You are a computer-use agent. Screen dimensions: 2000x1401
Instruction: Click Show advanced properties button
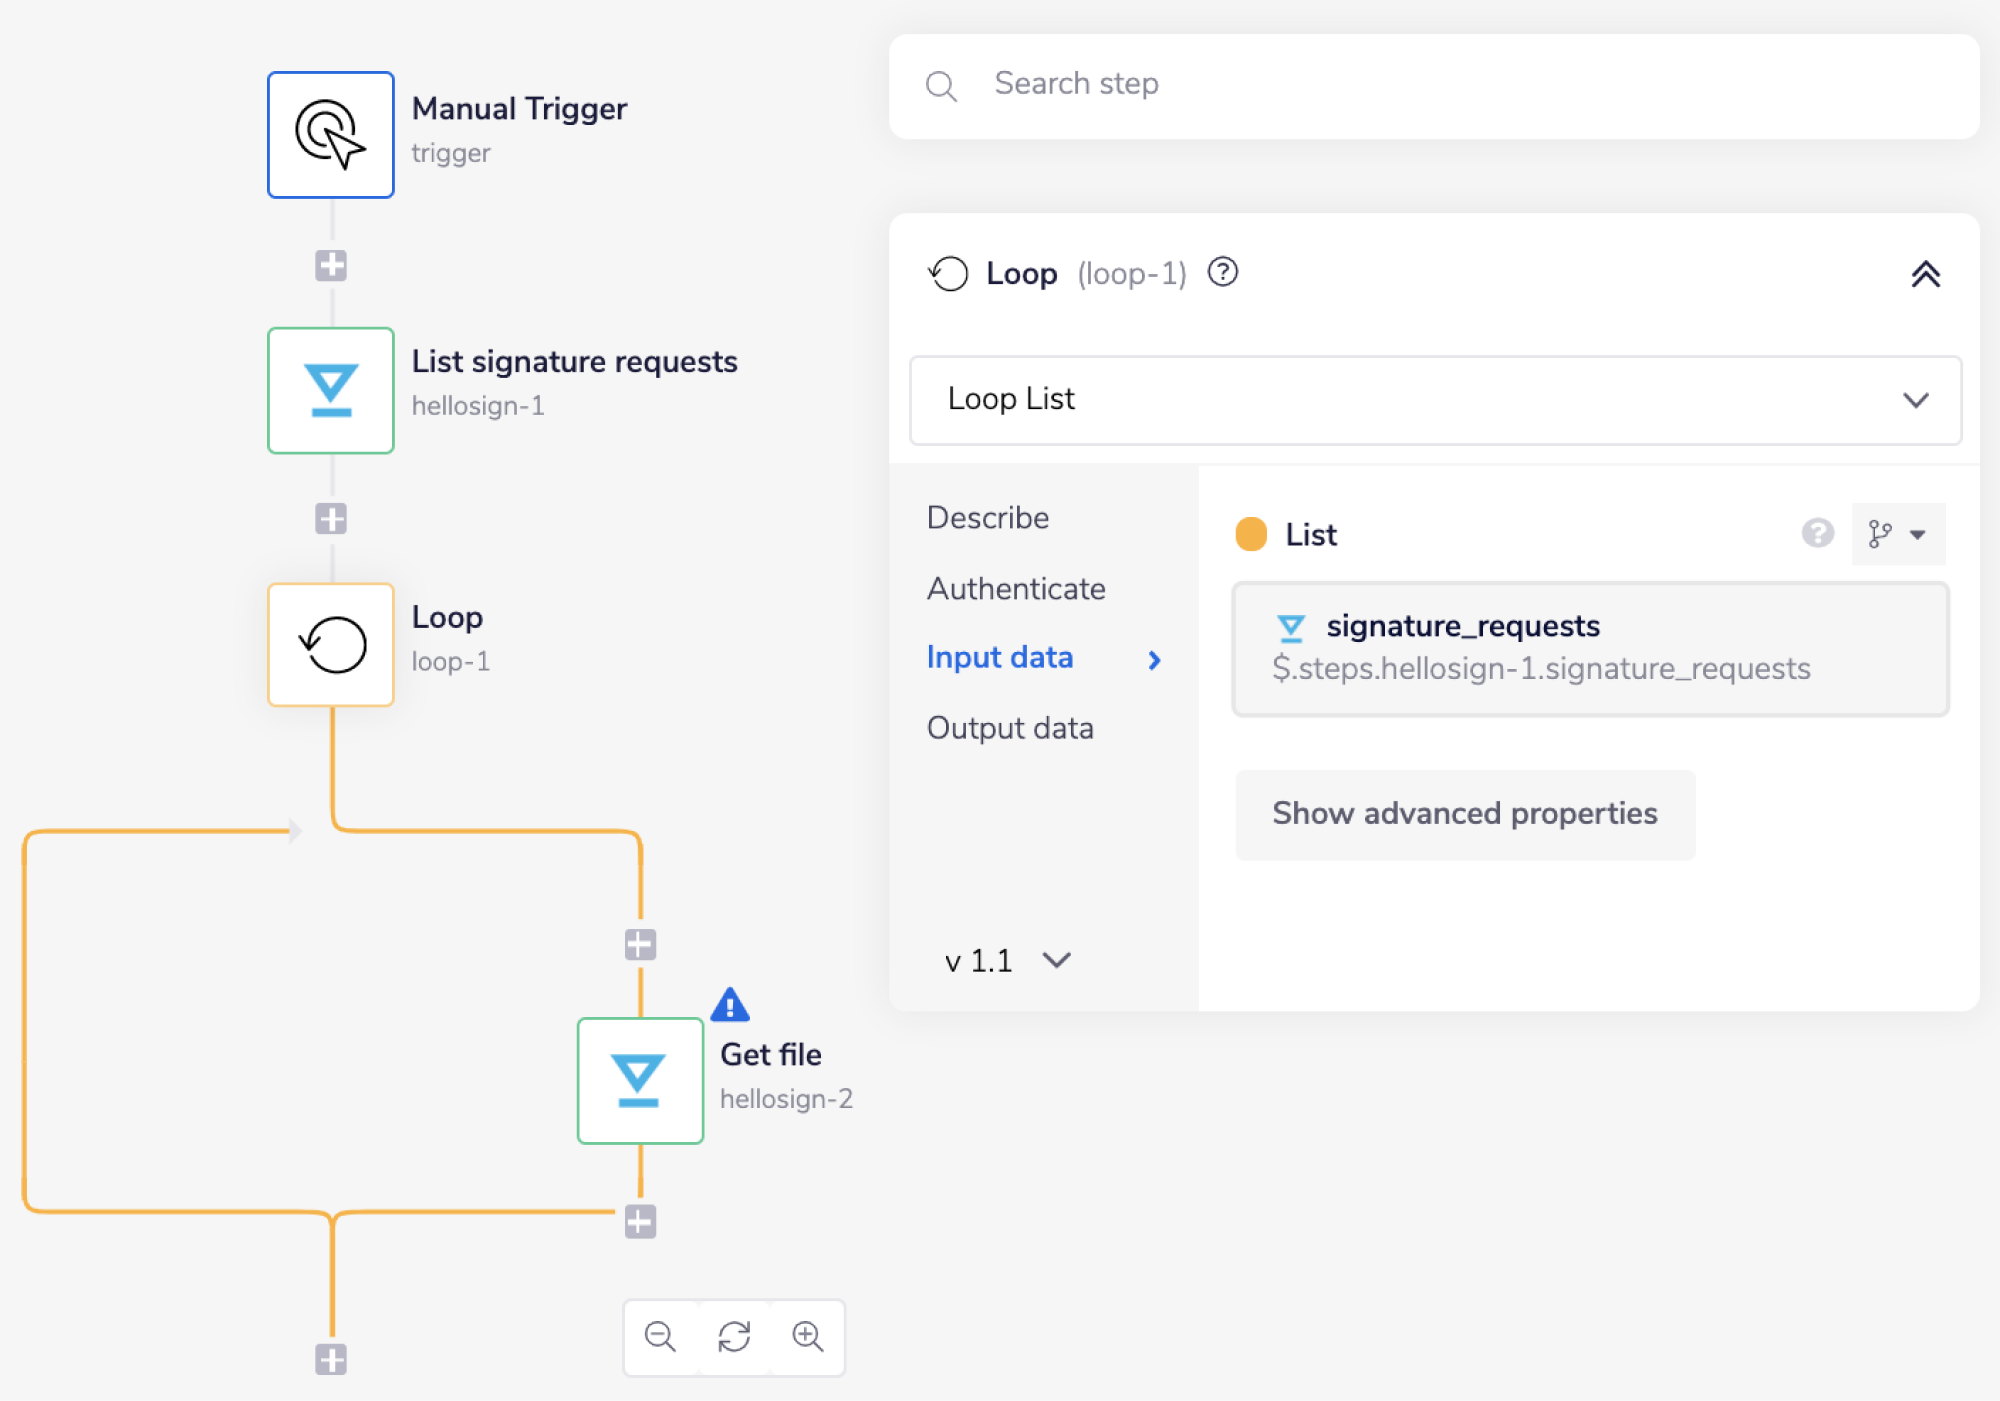1464,814
